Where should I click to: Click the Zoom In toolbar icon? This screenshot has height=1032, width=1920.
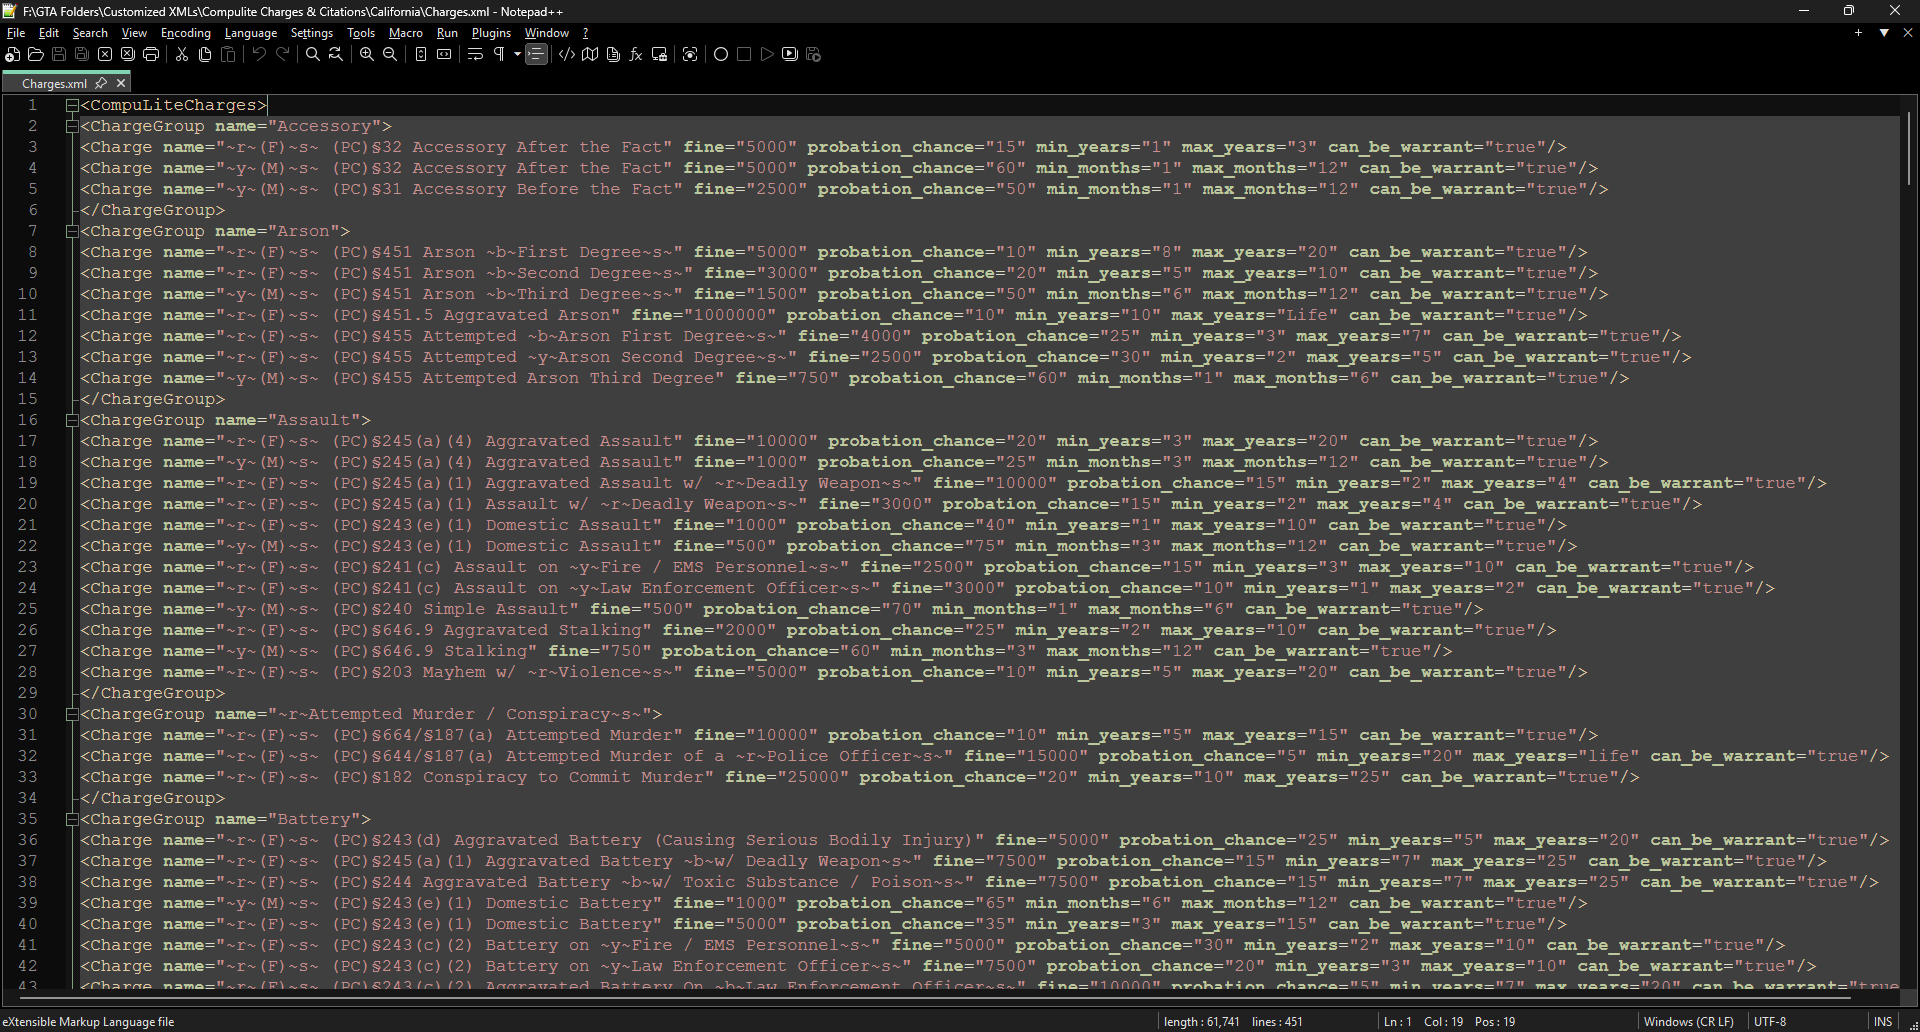coord(367,55)
